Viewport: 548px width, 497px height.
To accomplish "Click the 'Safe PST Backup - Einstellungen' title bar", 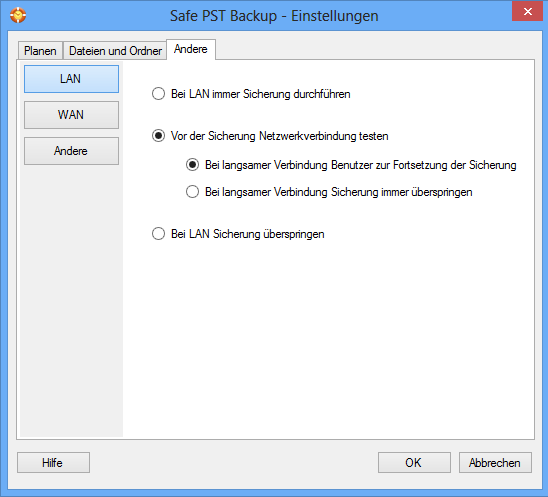I will tap(274, 16).
